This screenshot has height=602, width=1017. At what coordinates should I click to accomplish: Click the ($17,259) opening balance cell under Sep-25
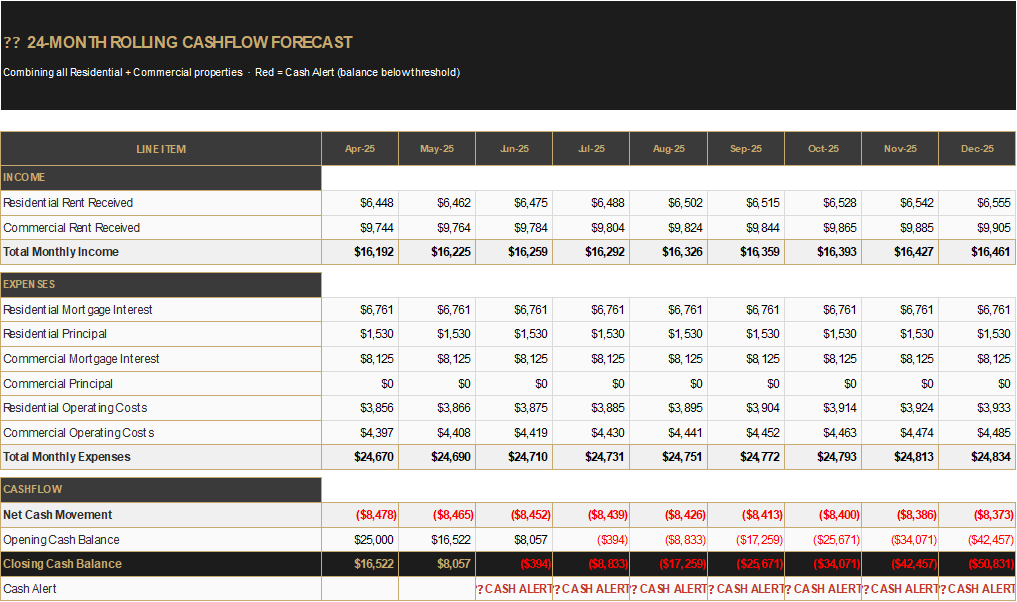pos(746,540)
